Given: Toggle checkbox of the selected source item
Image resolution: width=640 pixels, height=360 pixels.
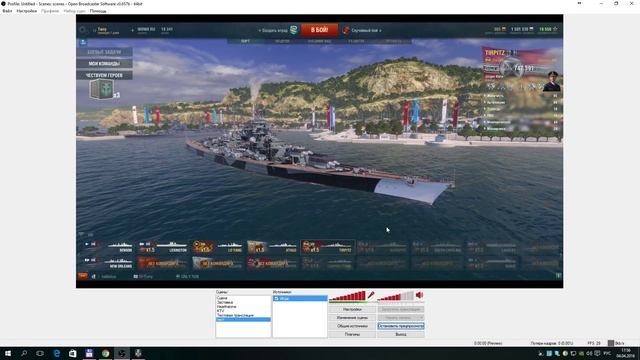Looking at the screenshot, I should pyautogui.click(x=276, y=299).
